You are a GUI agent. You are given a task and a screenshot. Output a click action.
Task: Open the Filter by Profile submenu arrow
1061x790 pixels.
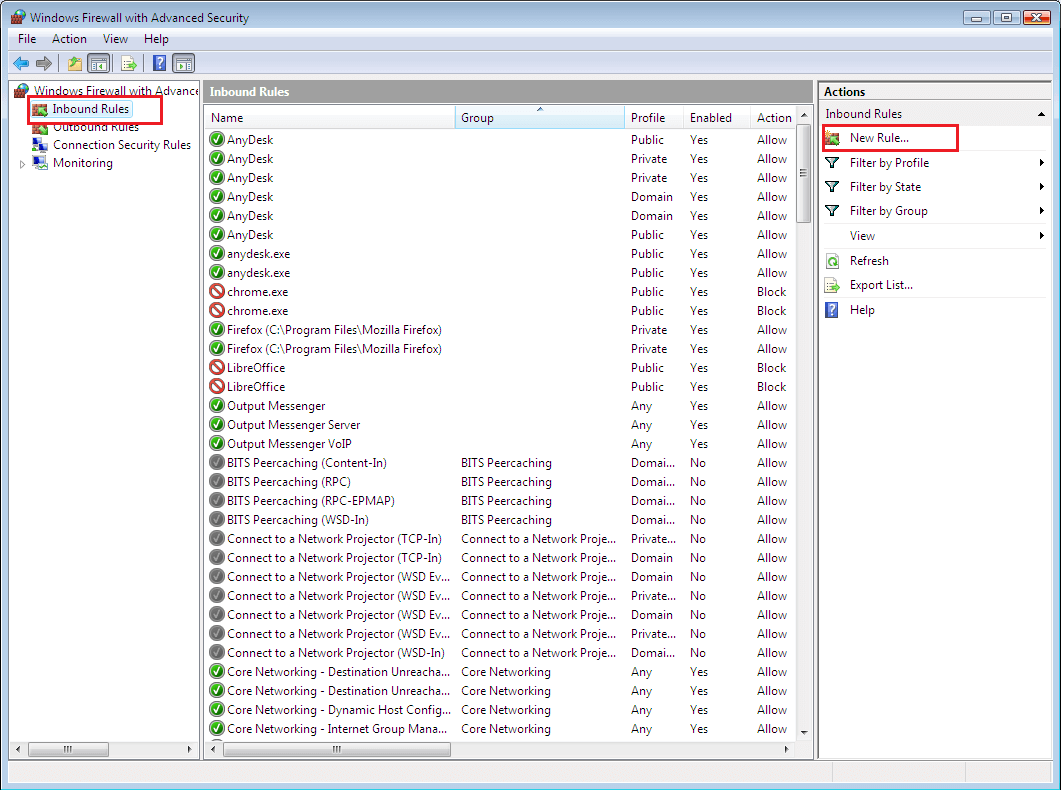click(1041, 163)
